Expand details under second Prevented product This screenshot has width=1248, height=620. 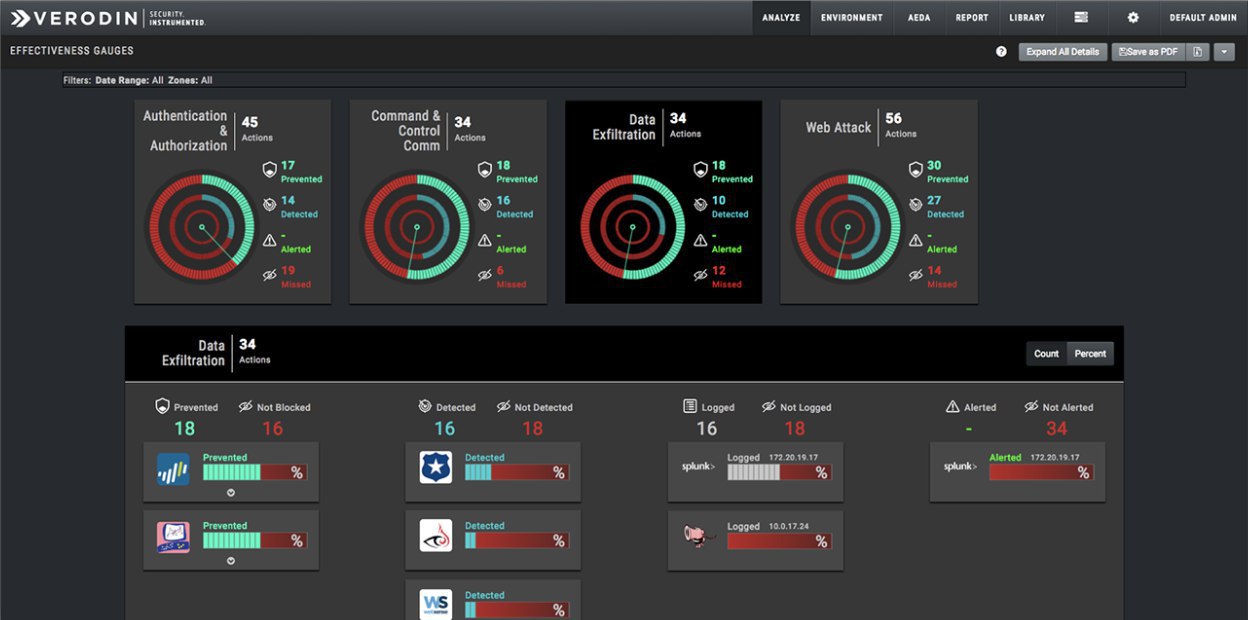pyautogui.click(x=231, y=561)
